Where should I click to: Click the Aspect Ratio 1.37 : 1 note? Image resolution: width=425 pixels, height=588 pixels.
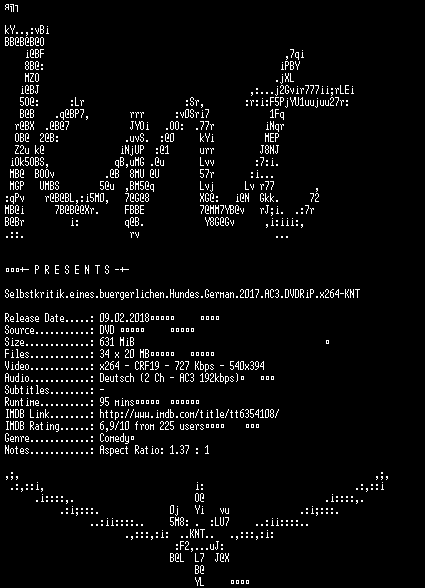(x=154, y=450)
